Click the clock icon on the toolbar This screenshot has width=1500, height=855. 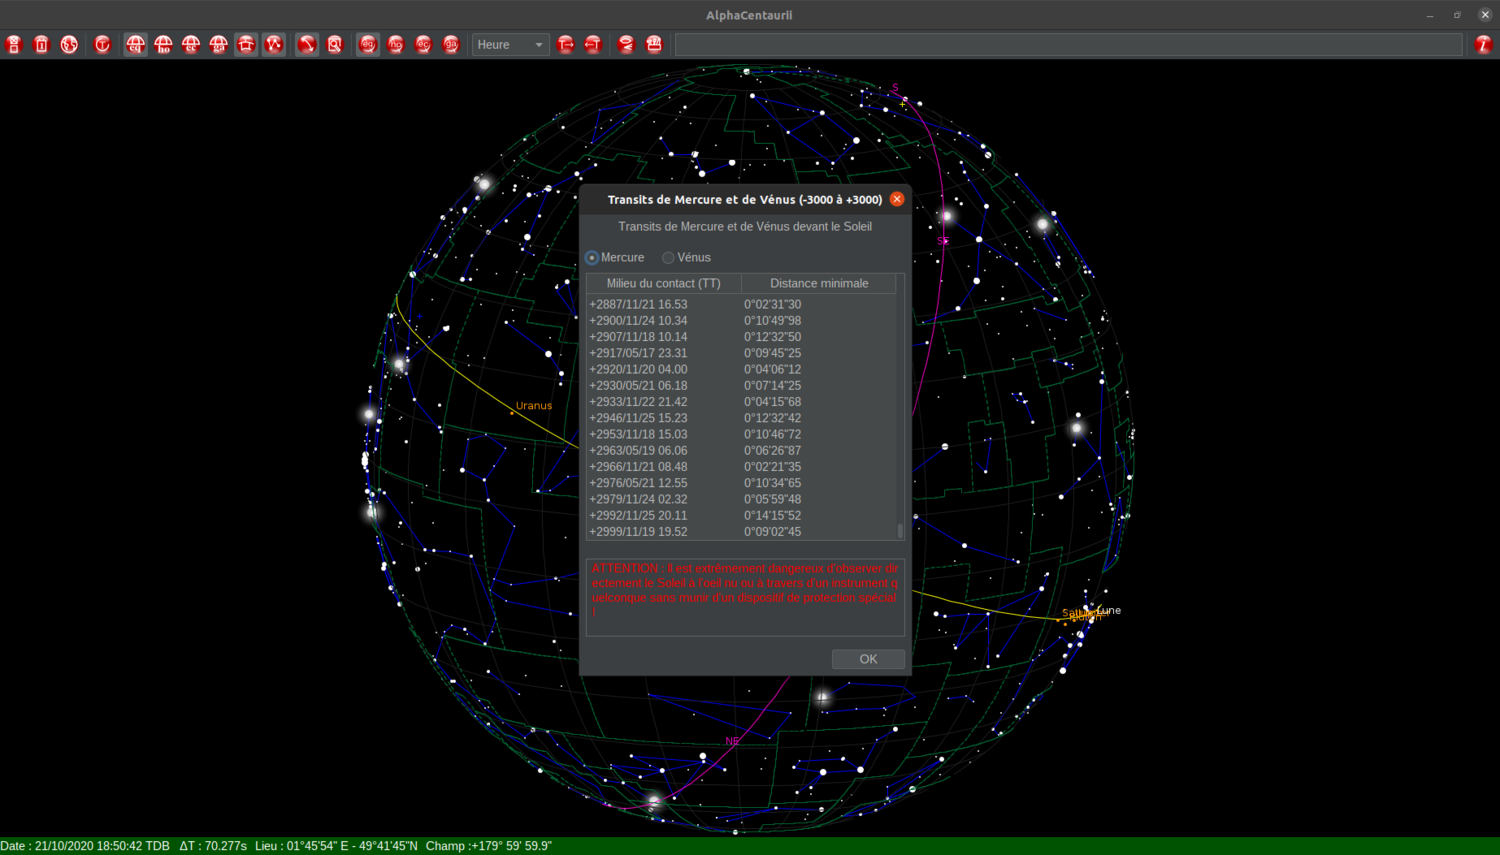[102, 44]
